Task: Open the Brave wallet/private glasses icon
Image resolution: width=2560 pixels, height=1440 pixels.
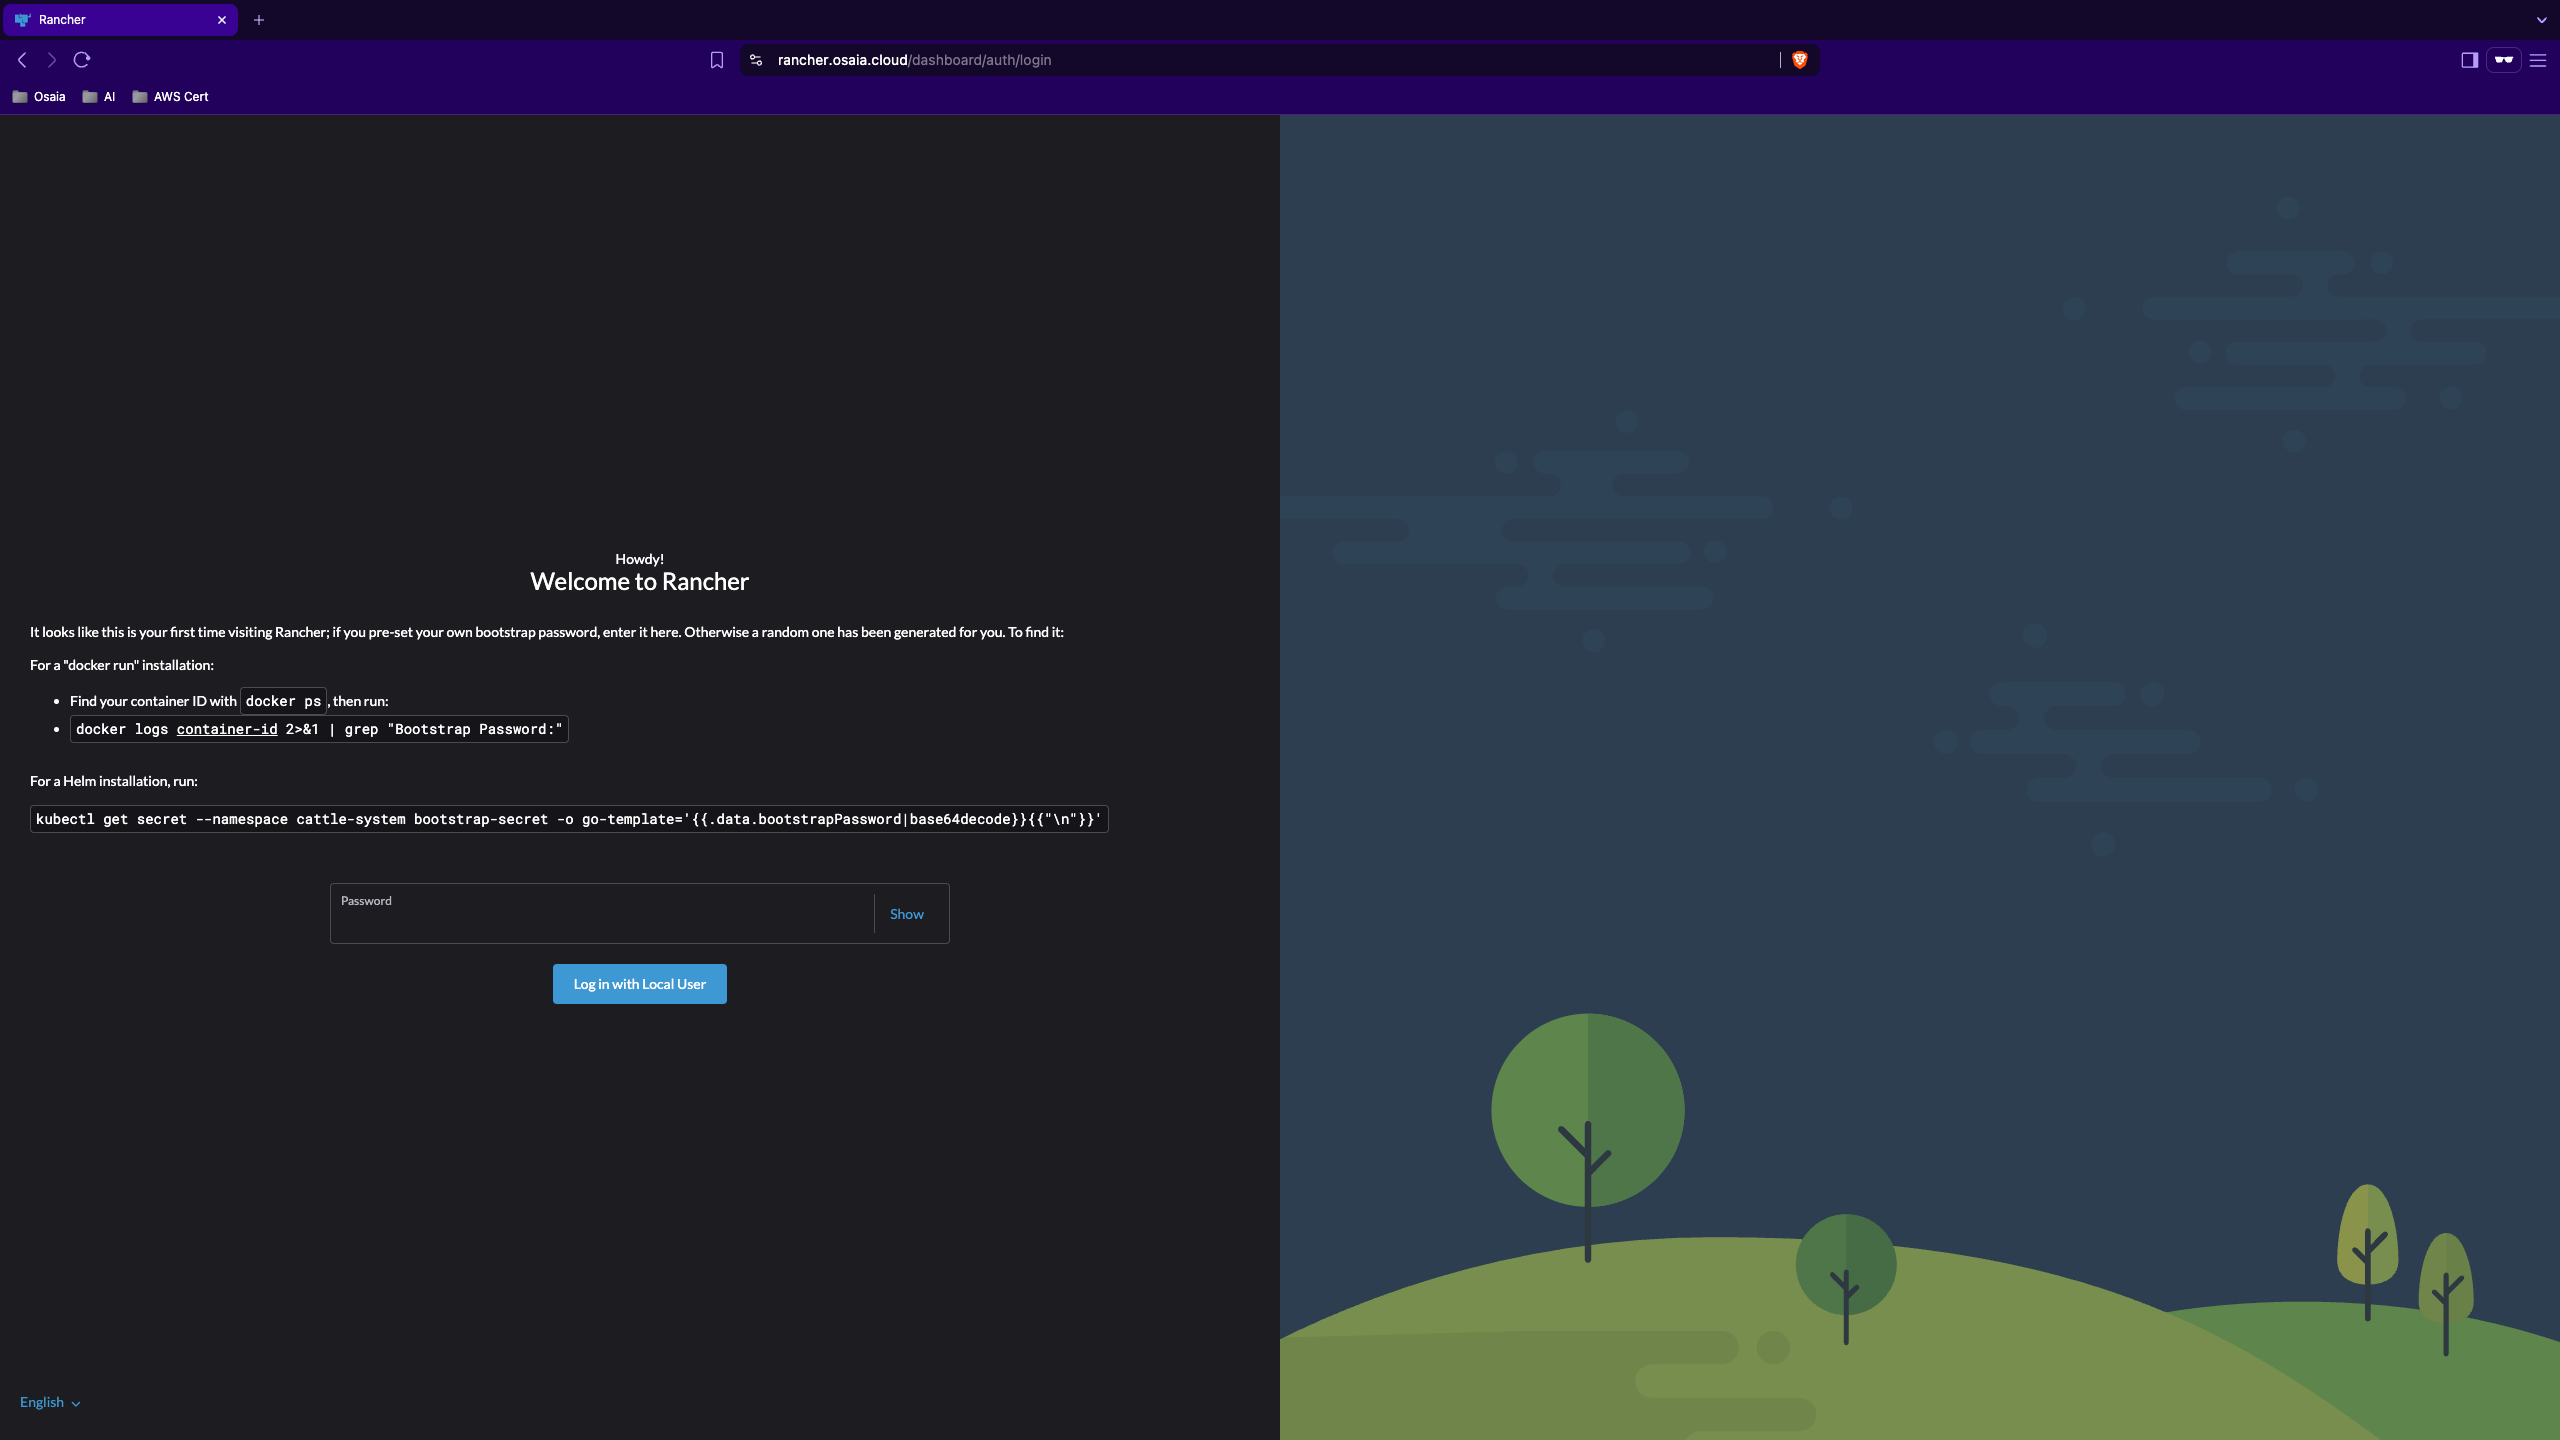Action: 2504,60
